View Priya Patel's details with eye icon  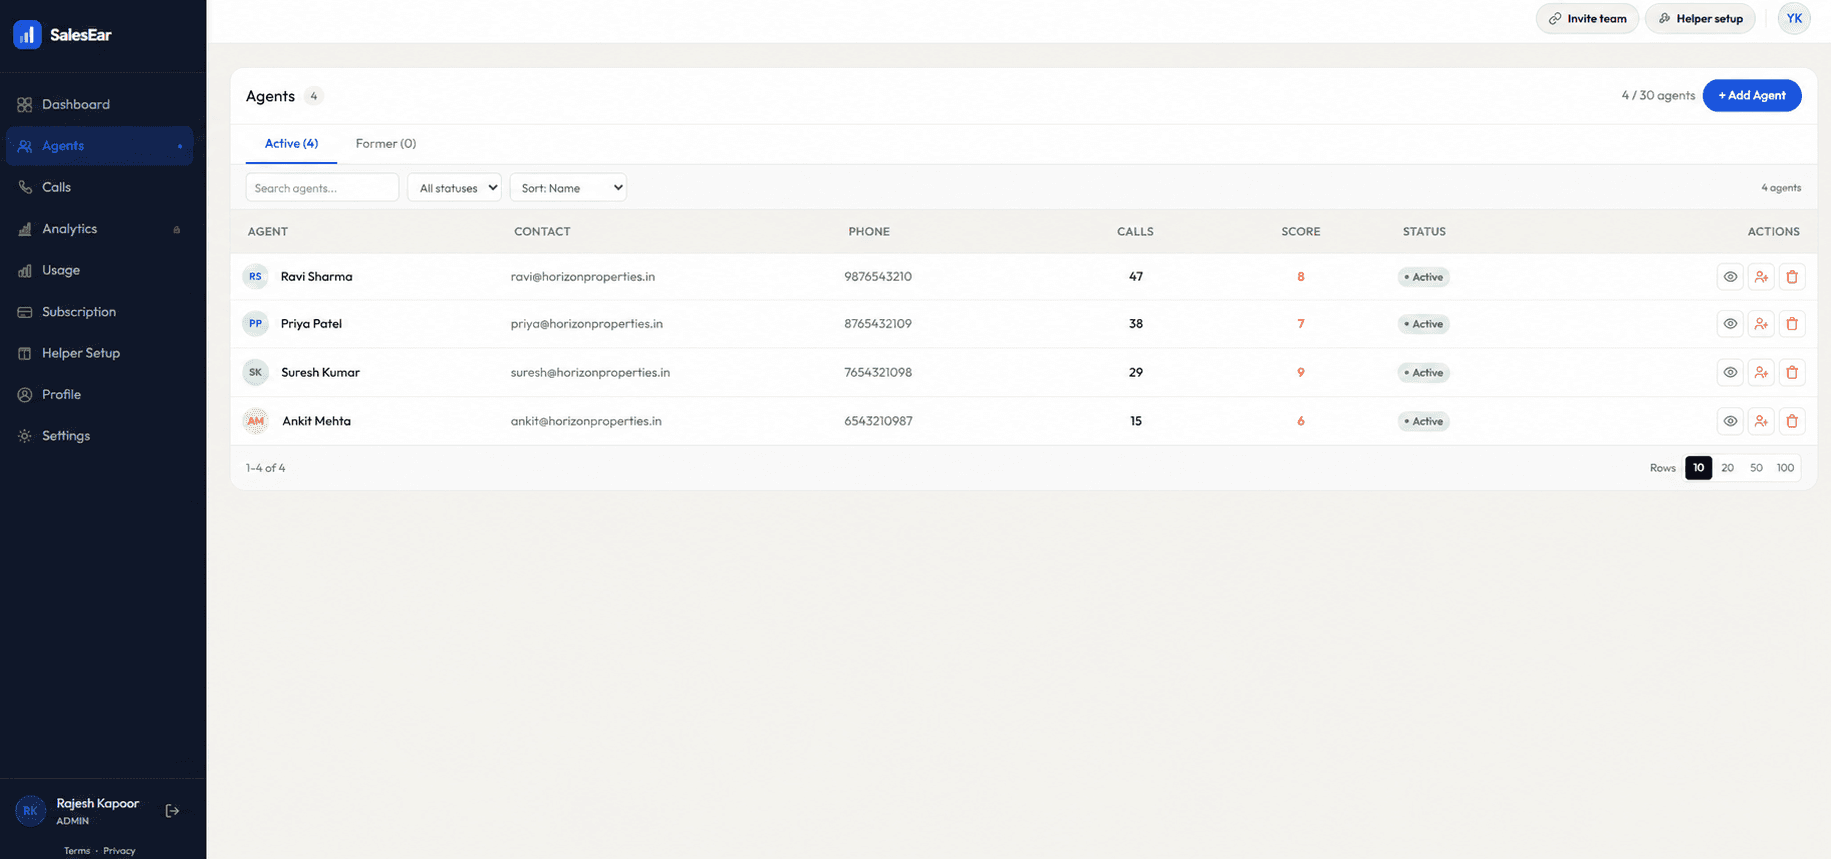click(1730, 324)
